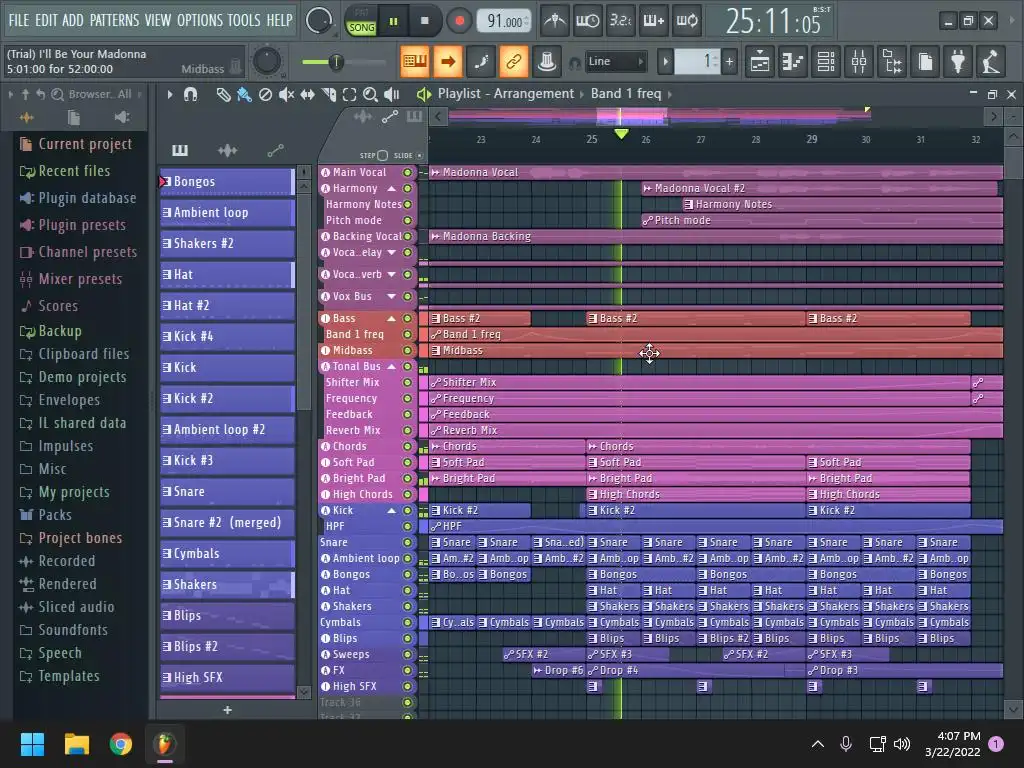Mute the High SFX track
The image size is (1024, 768).
pos(408,686)
